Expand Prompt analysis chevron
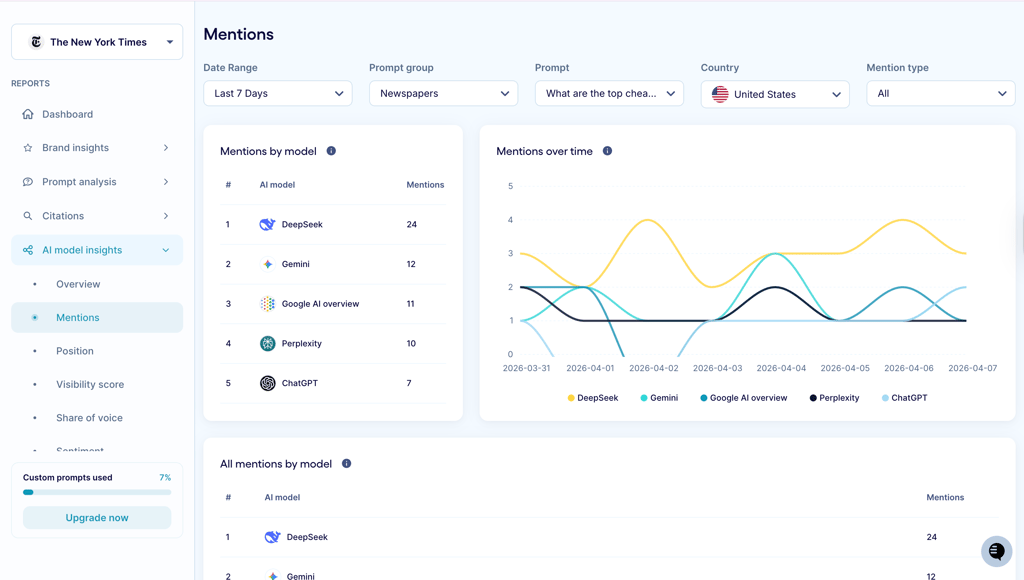 point(166,182)
